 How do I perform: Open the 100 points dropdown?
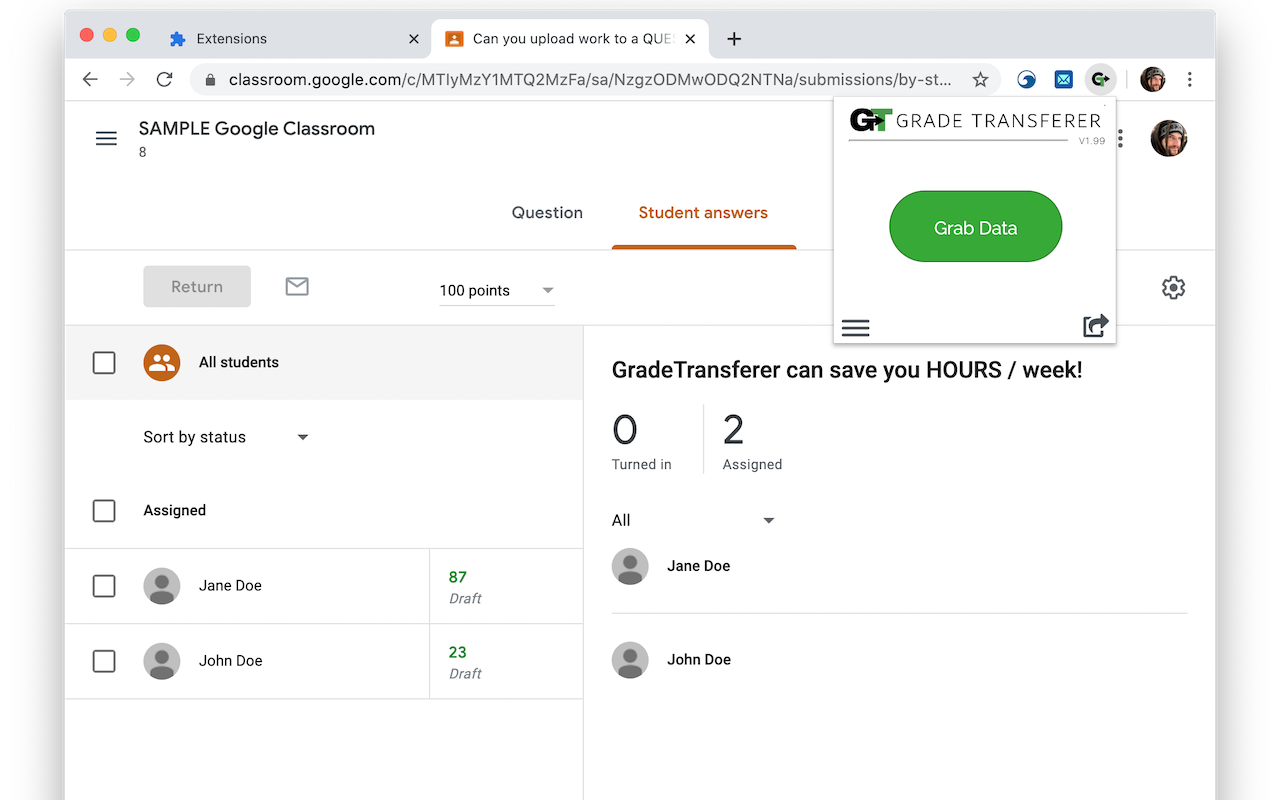point(497,290)
